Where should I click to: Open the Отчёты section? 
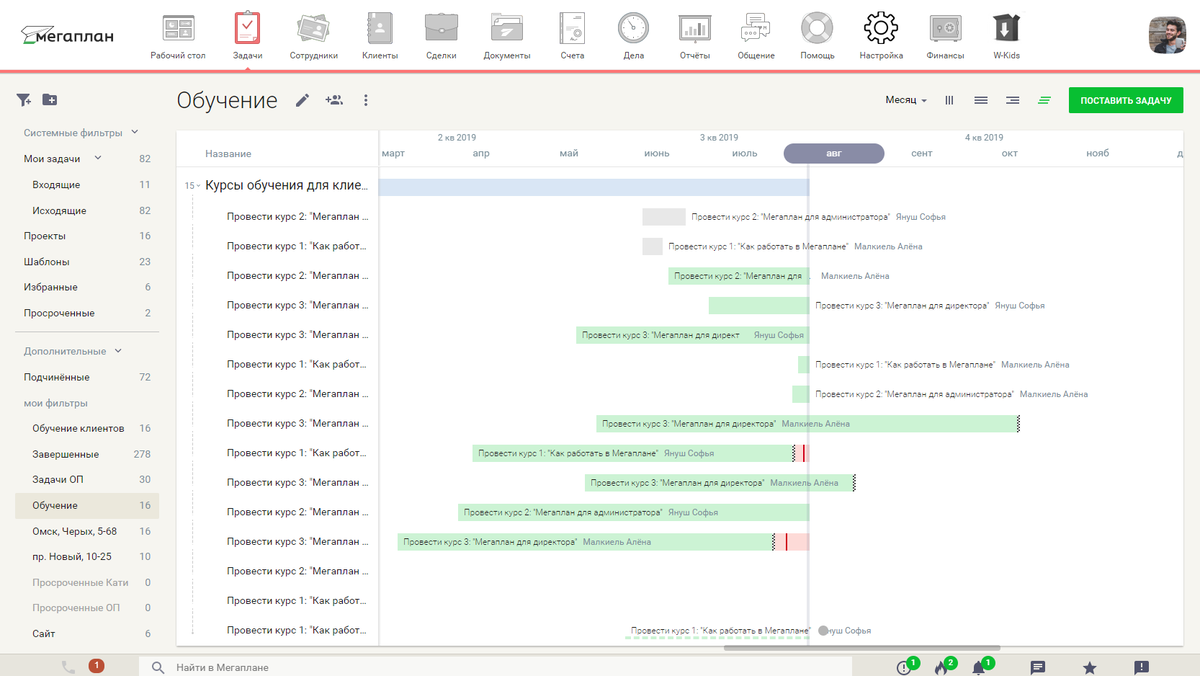click(x=694, y=37)
